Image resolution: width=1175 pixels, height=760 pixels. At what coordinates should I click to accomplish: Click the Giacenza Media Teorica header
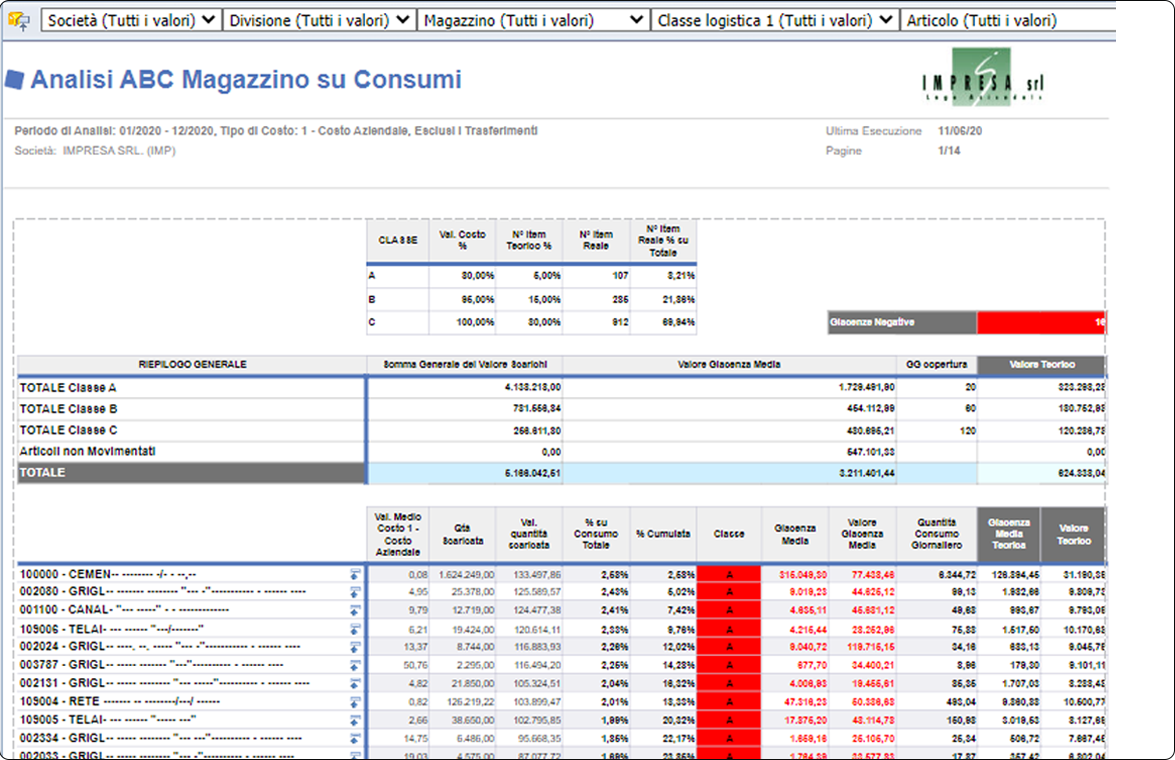[1009, 534]
